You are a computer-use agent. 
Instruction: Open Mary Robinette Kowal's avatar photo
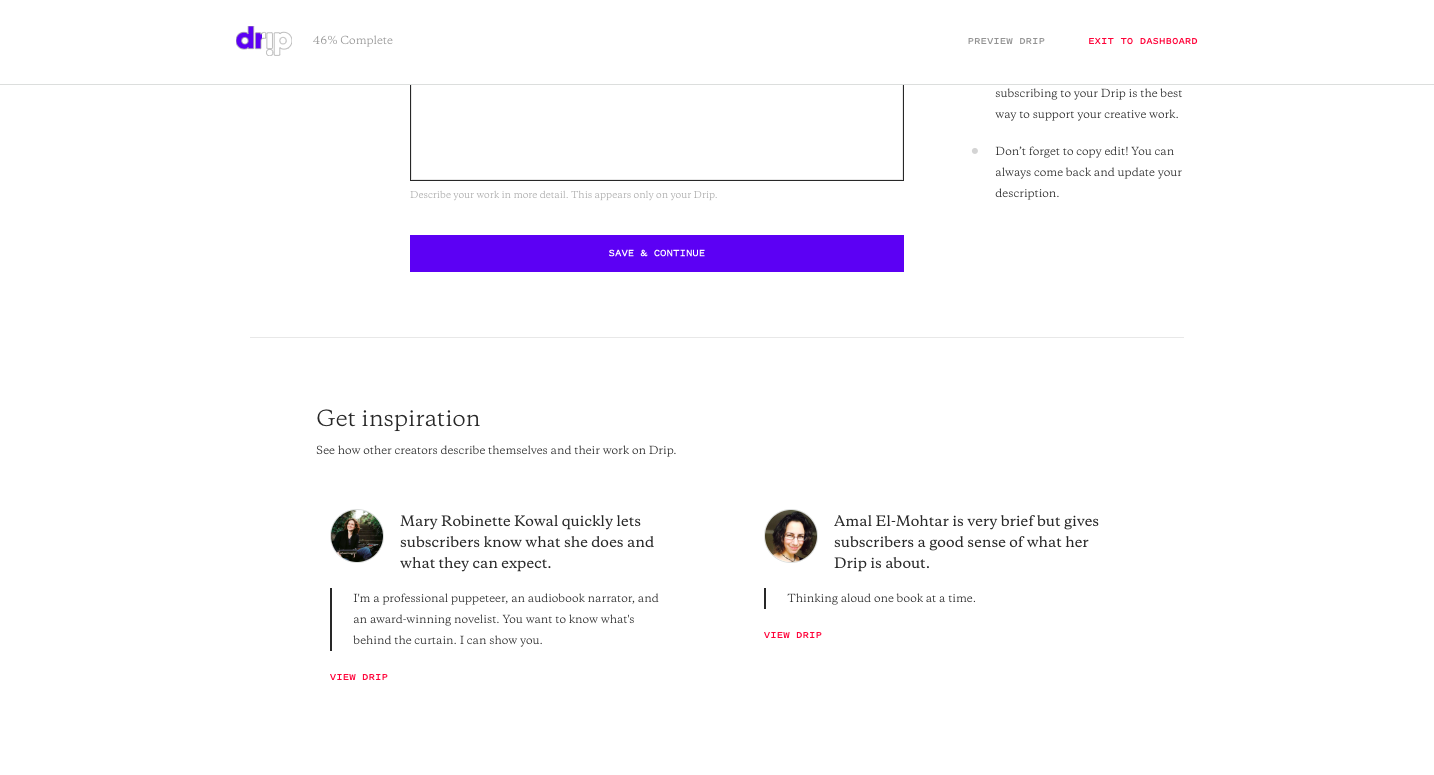[x=357, y=536]
